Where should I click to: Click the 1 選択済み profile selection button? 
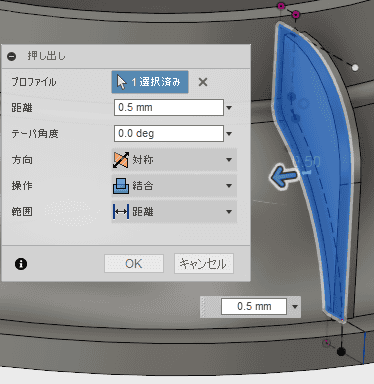click(150, 82)
